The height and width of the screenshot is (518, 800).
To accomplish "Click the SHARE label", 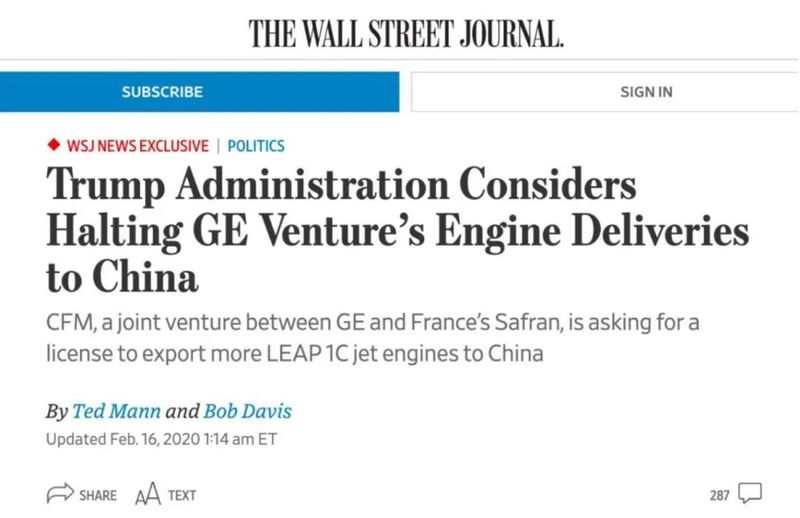I will (98, 495).
